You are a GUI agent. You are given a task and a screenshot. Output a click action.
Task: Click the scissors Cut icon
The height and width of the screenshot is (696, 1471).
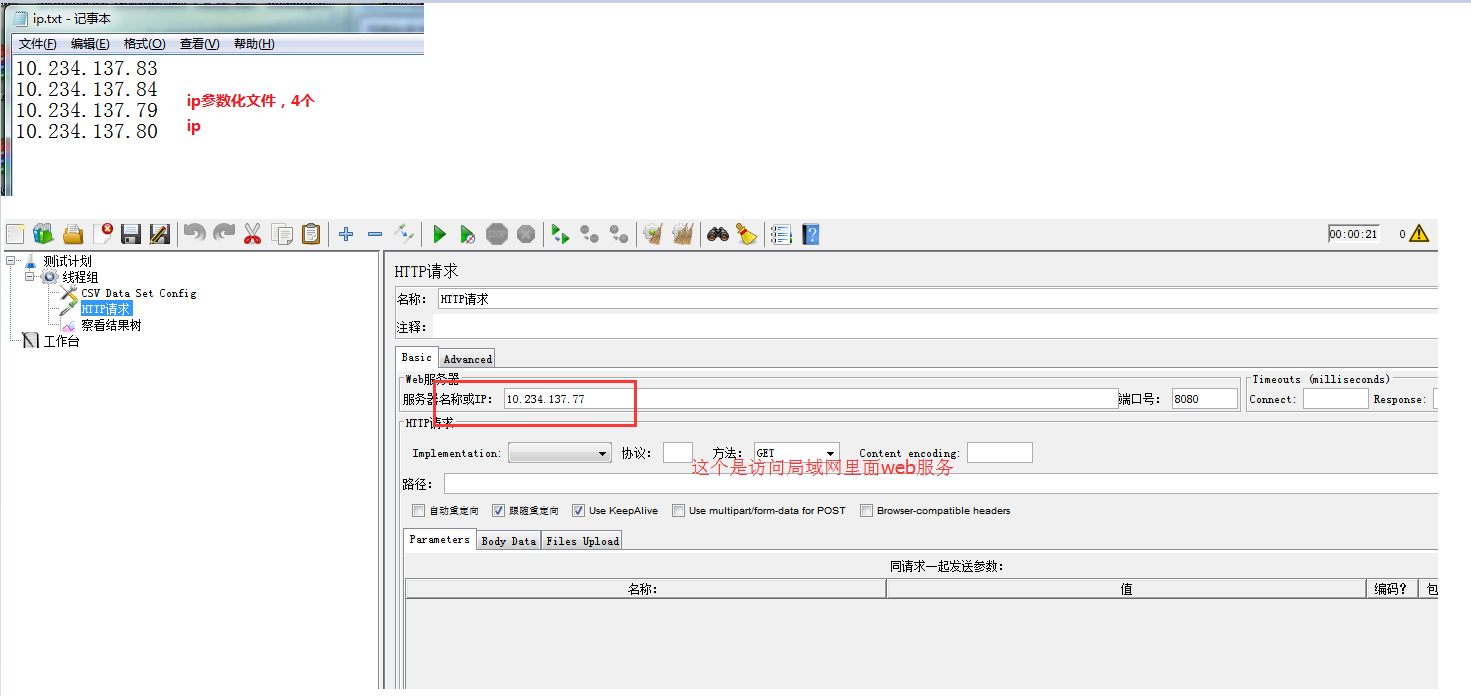click(252, 234)
